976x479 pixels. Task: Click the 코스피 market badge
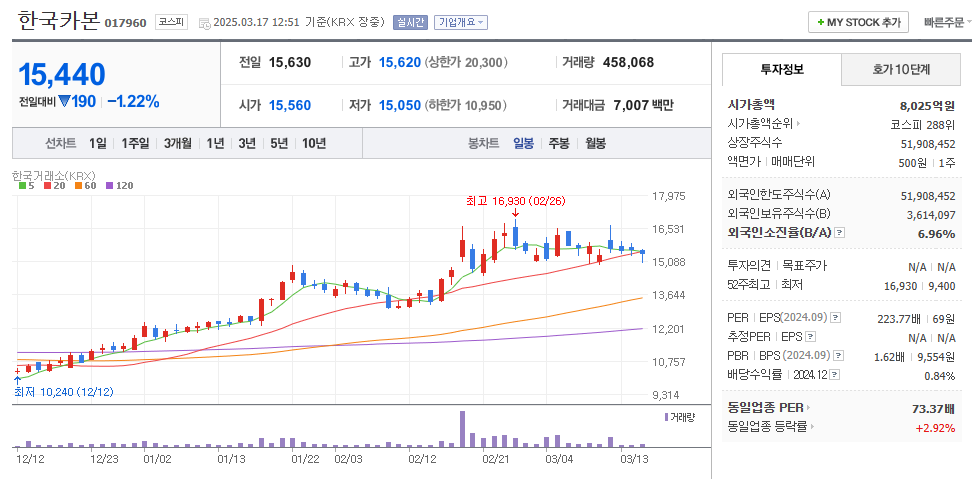171,22
